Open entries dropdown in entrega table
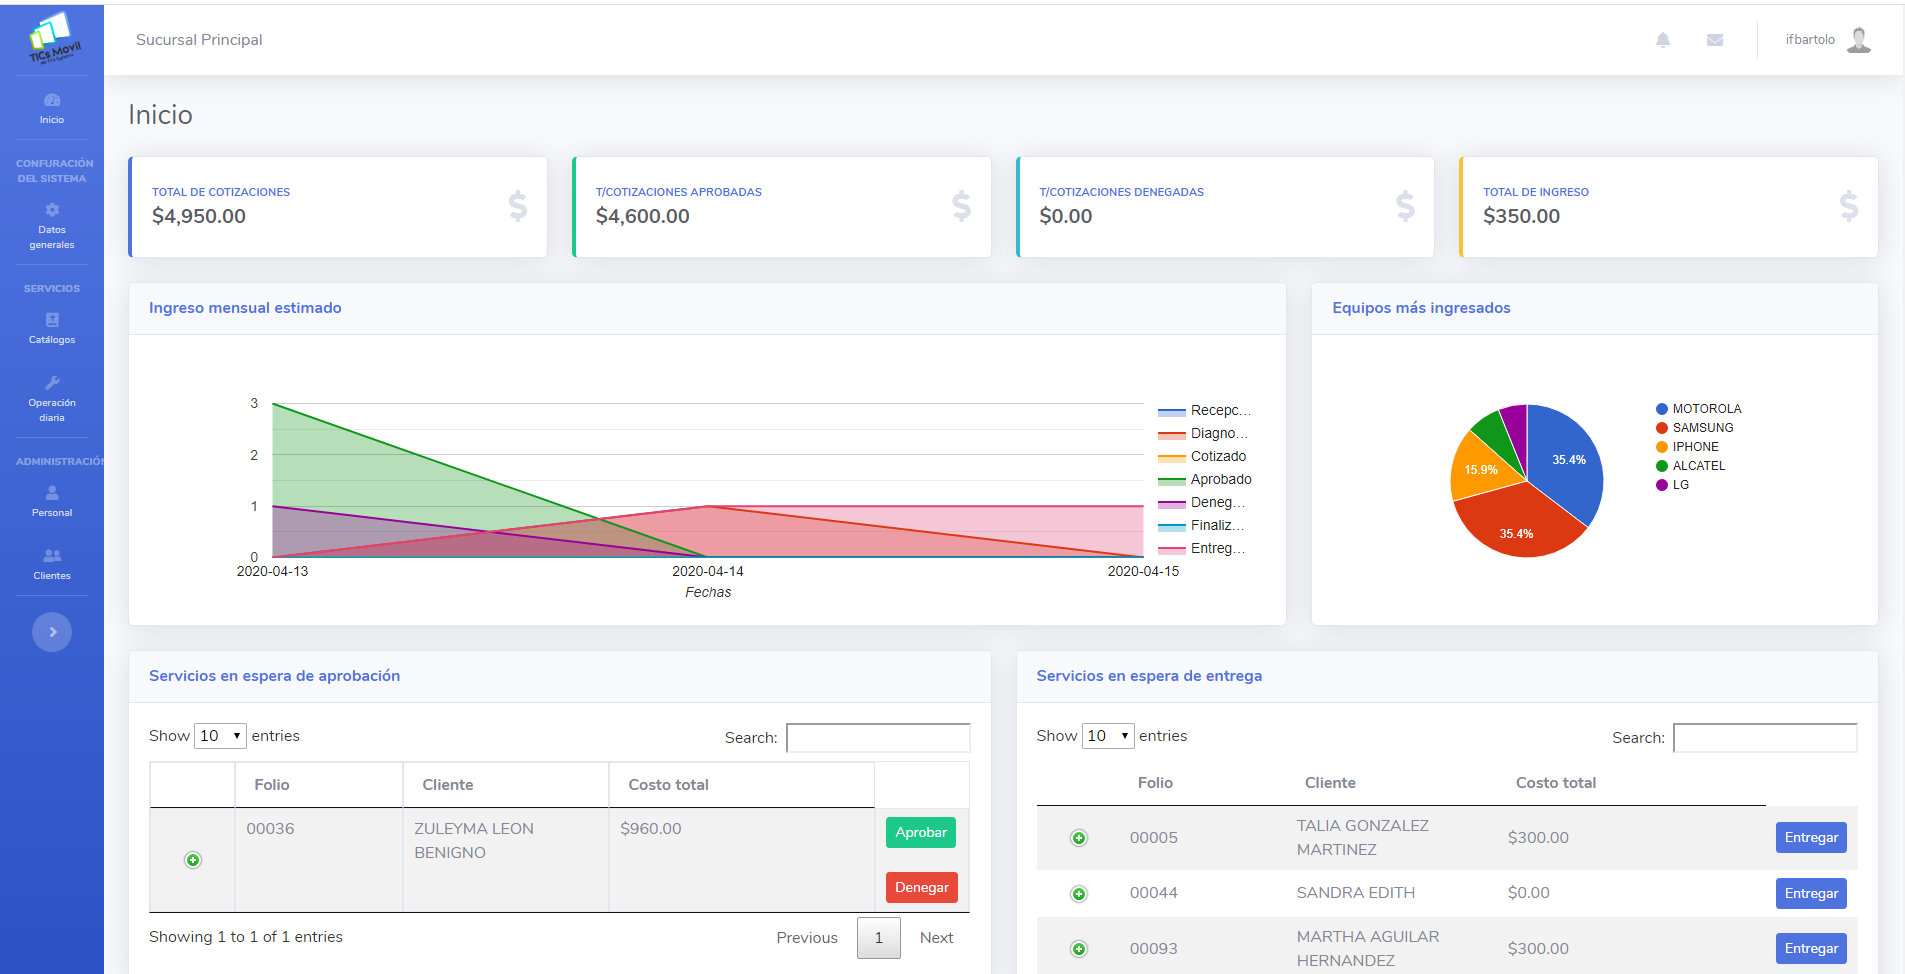The image size is (1905, 974). click(1108, 736)
